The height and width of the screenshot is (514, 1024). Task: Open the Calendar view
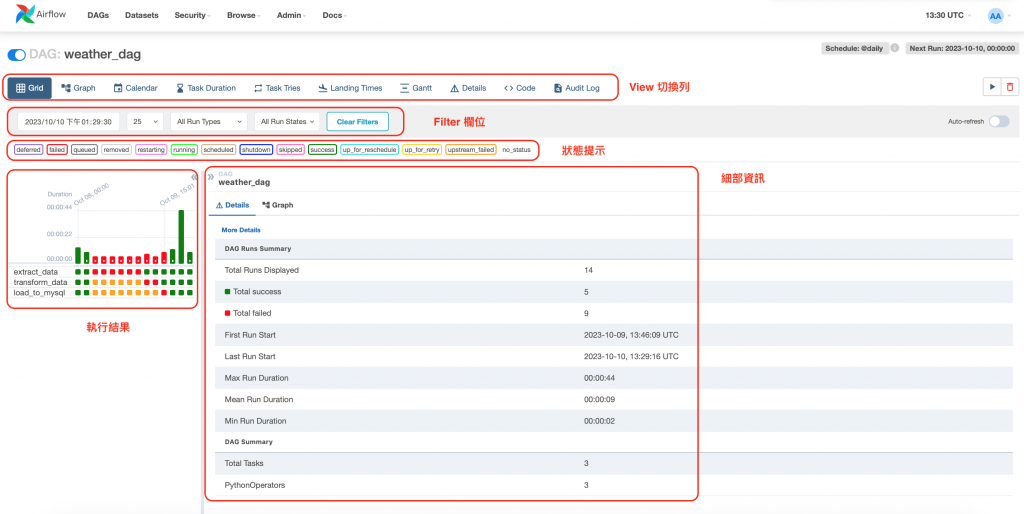(135, 88)
